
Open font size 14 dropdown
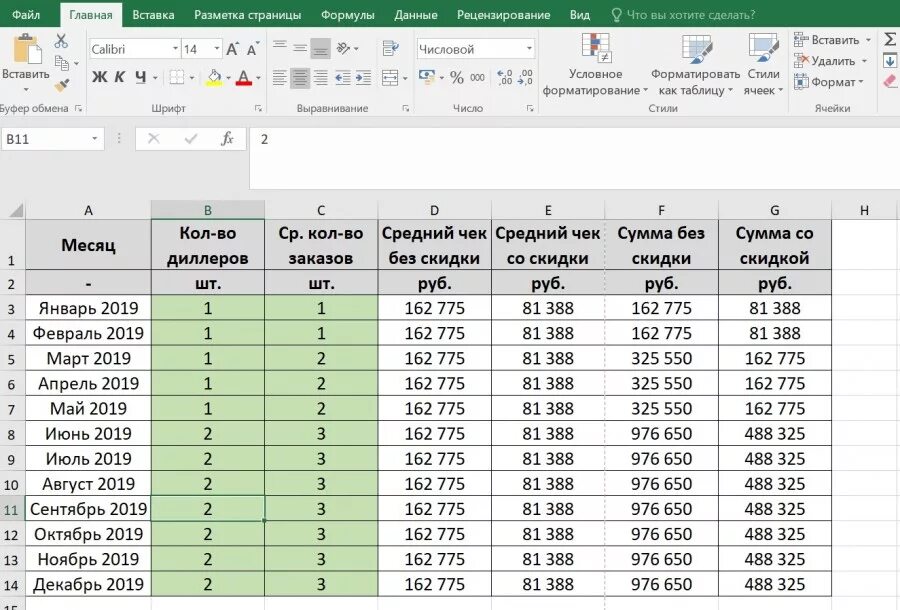[x=217, y=49]
